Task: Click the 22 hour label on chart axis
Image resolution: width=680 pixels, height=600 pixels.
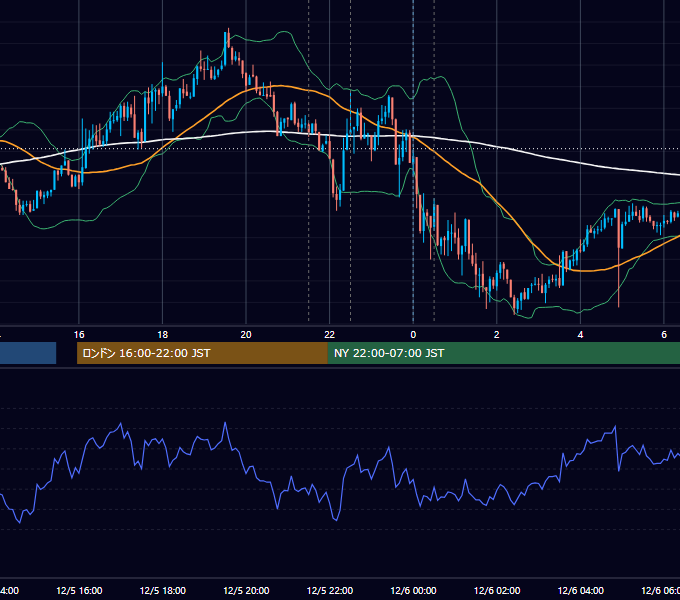Action: (330, 334)
